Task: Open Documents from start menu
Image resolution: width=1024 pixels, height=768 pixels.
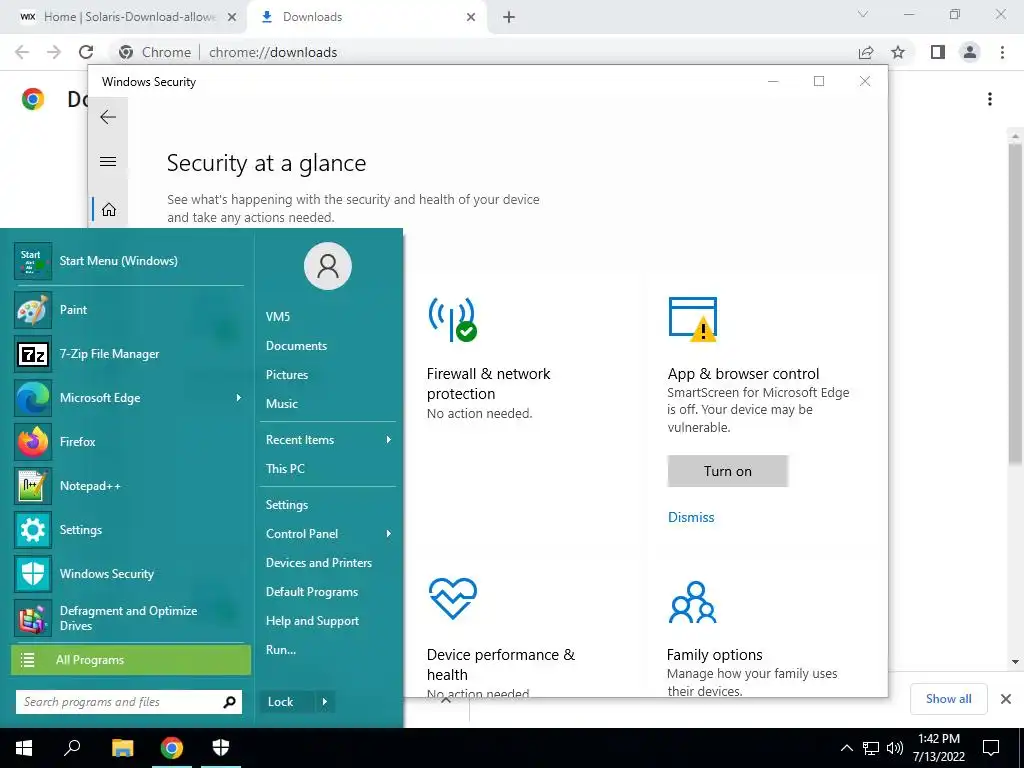Action: click(296, 346)
